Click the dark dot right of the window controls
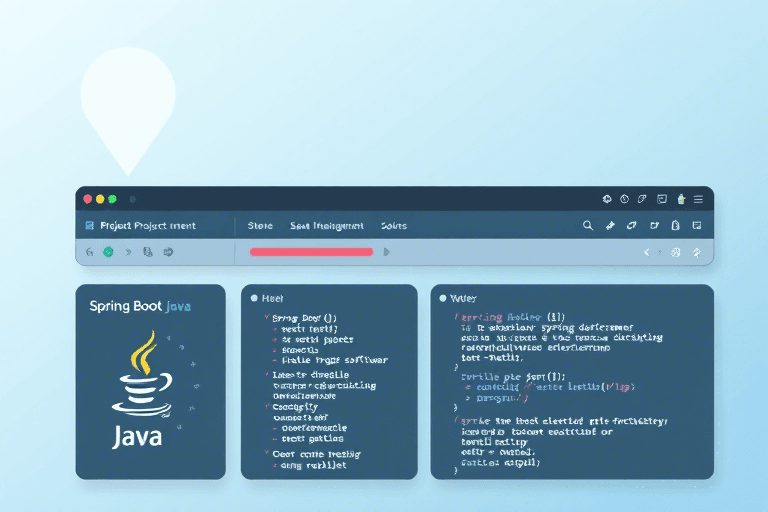This screenshot has width=768, height=512. pos(133,199)
